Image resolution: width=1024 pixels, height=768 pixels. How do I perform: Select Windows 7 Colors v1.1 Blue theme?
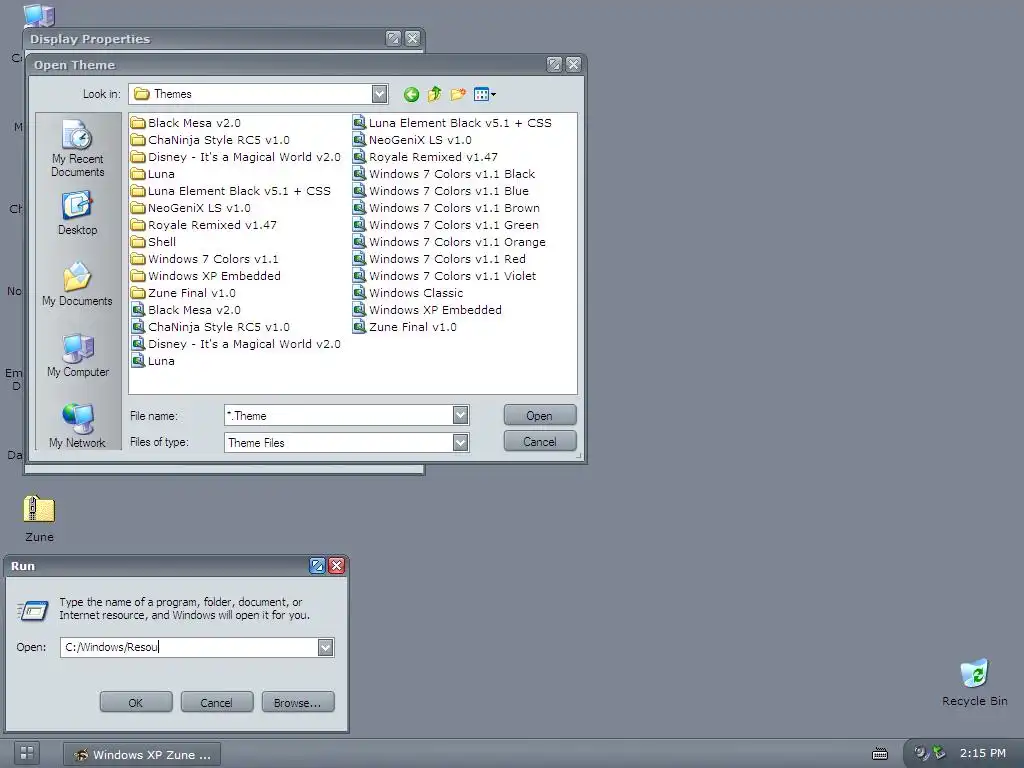(441, 191)
